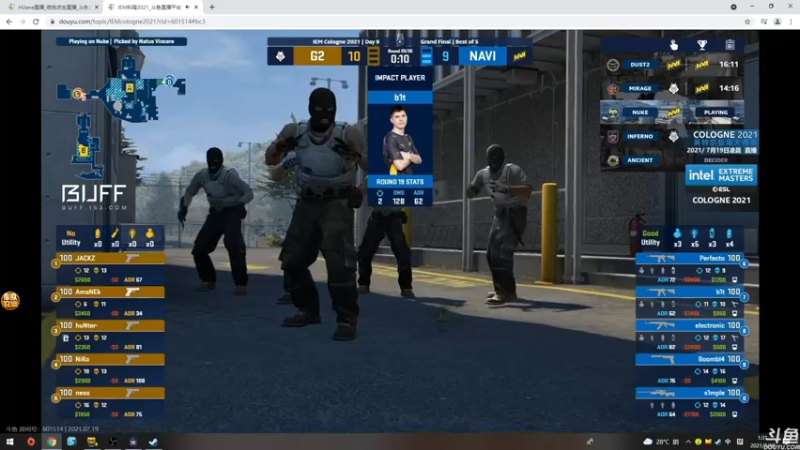The height and width of the screenshot is (450, 800).
Task: Click the clipboard icon in the stream overlay
Action: pos(730,45)
